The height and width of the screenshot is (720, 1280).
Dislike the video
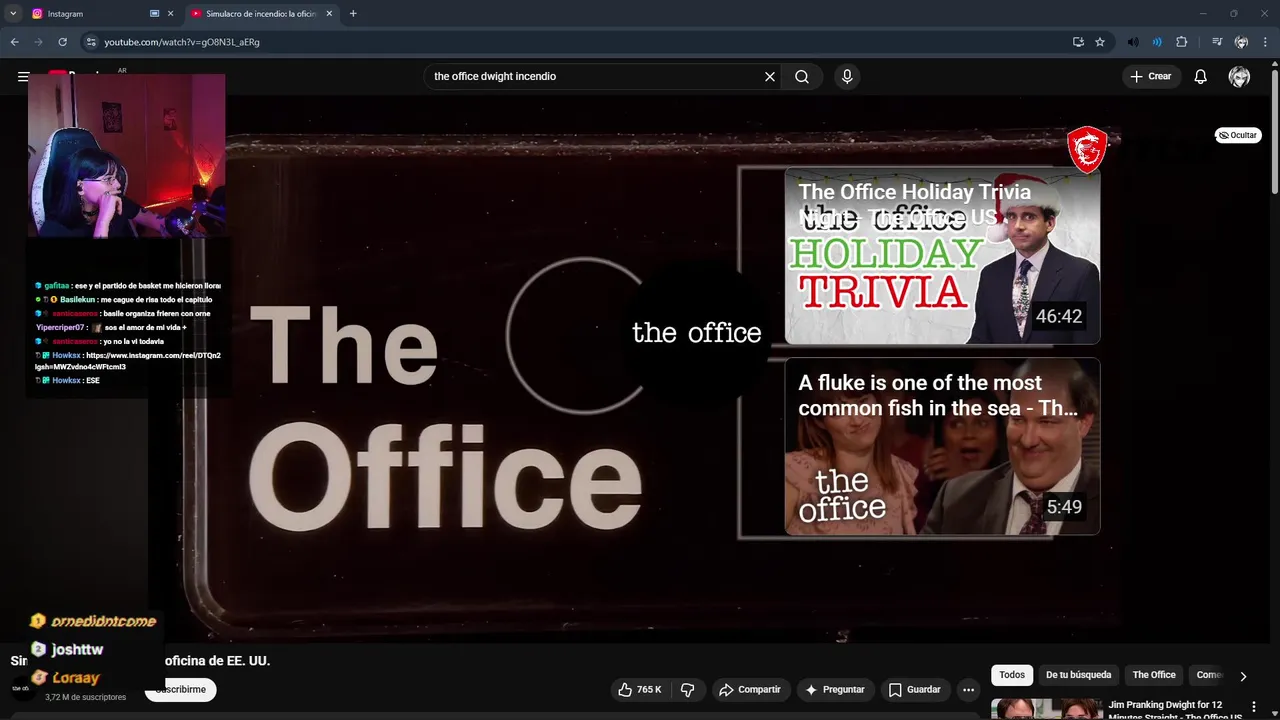pos(688,689)
